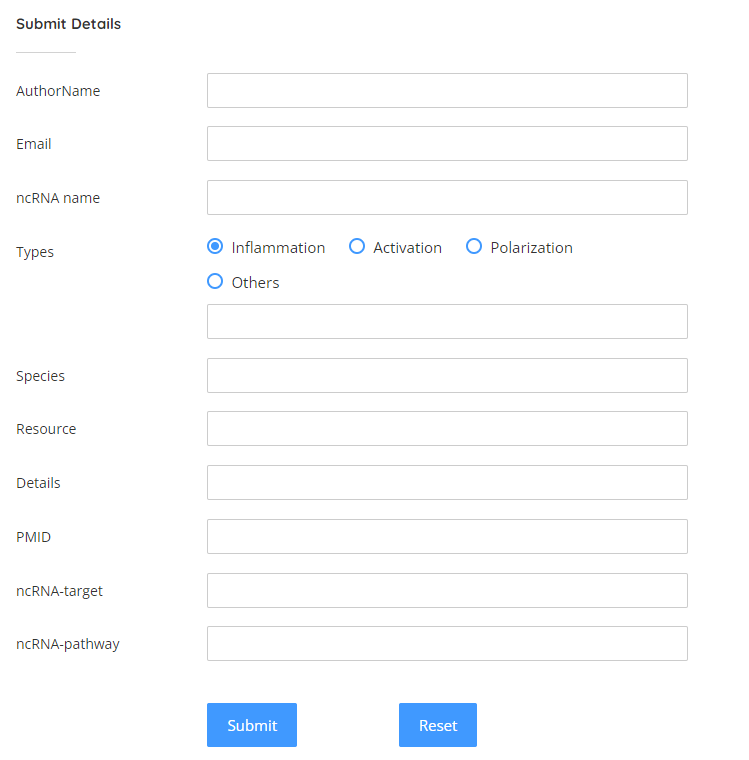Click the Resource text field
This screenshot has width=749, height=760.
pyautogui.click(x=447, y=429)
